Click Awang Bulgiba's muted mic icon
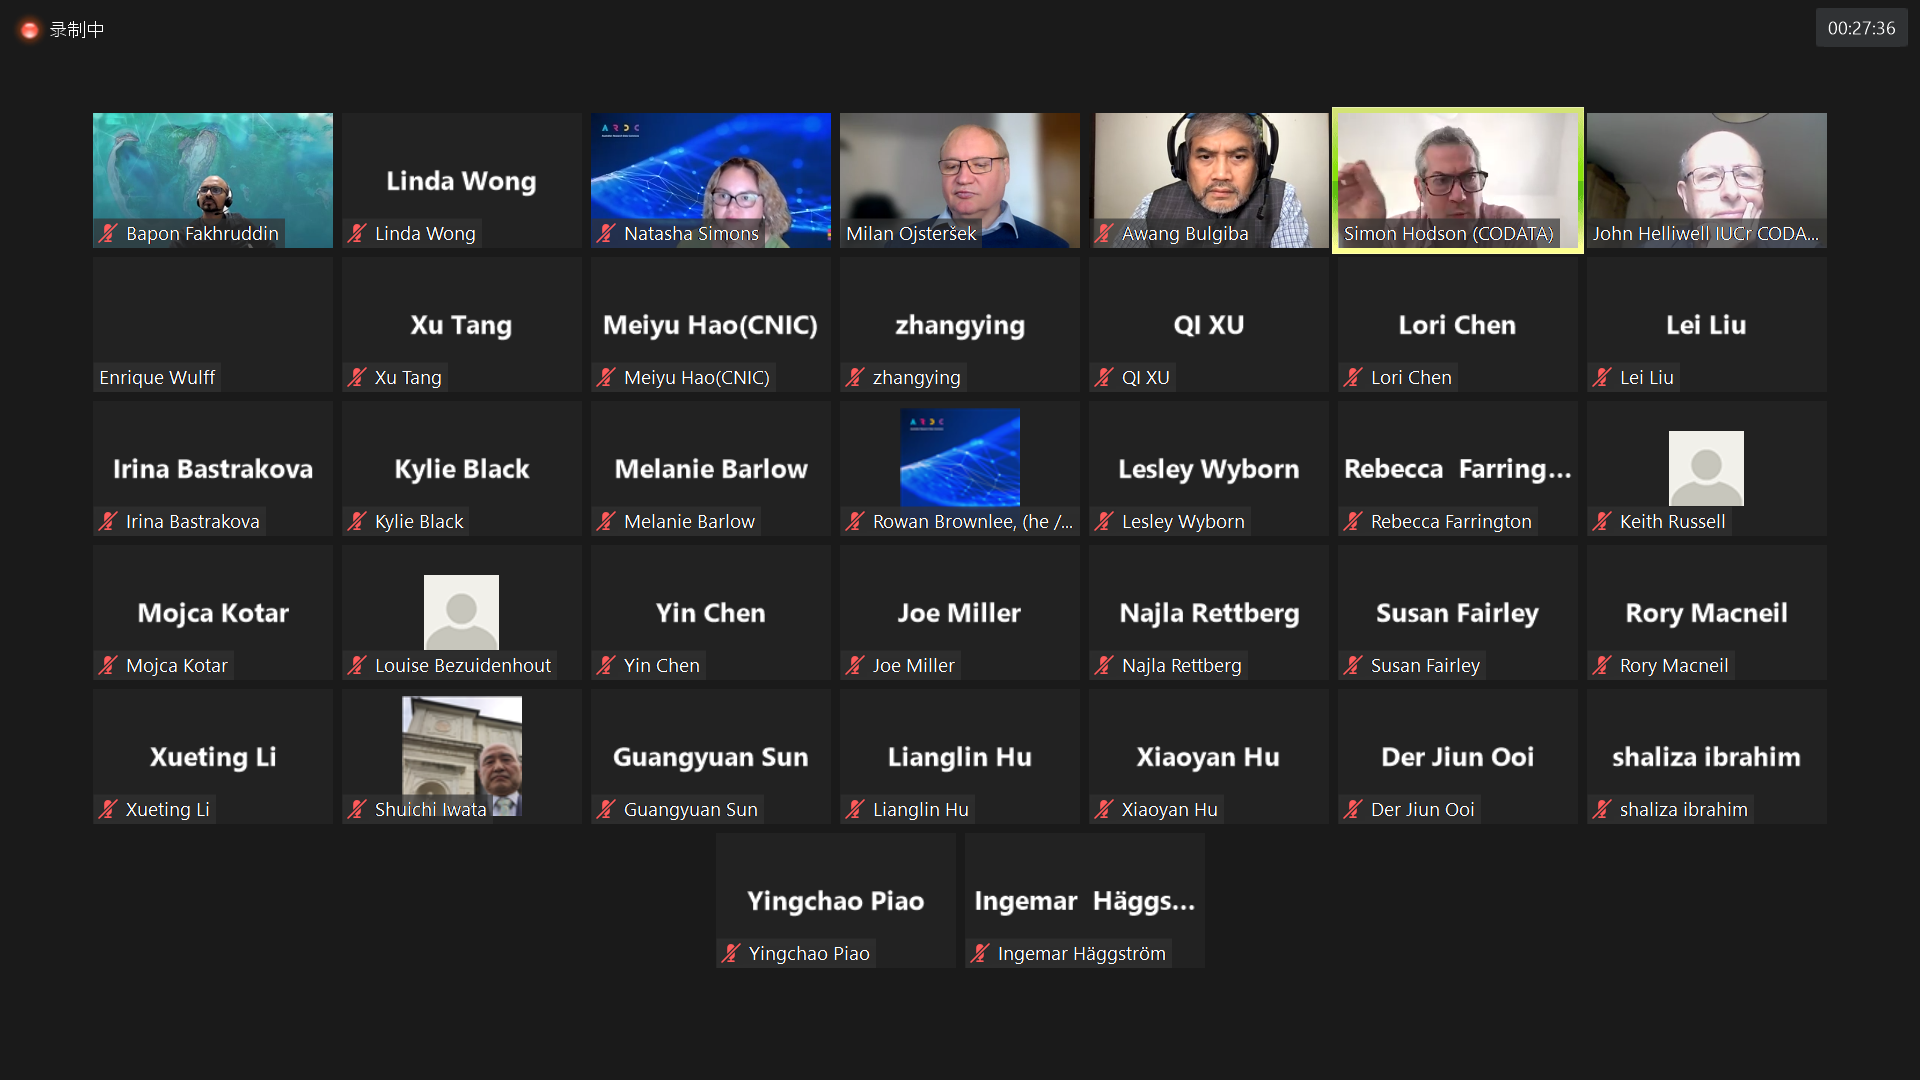Viewport: 1920px width, 1080px height. point(1104,233)
